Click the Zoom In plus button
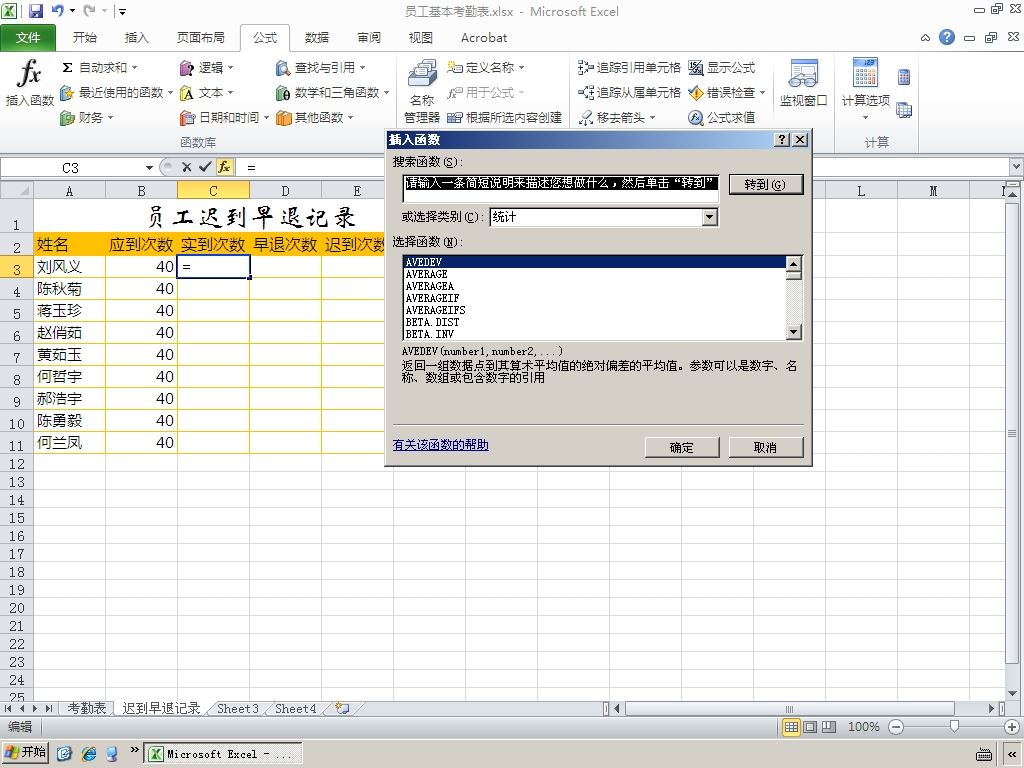1024x768 pixels. pyautogui.click(x=1012, y=727)
